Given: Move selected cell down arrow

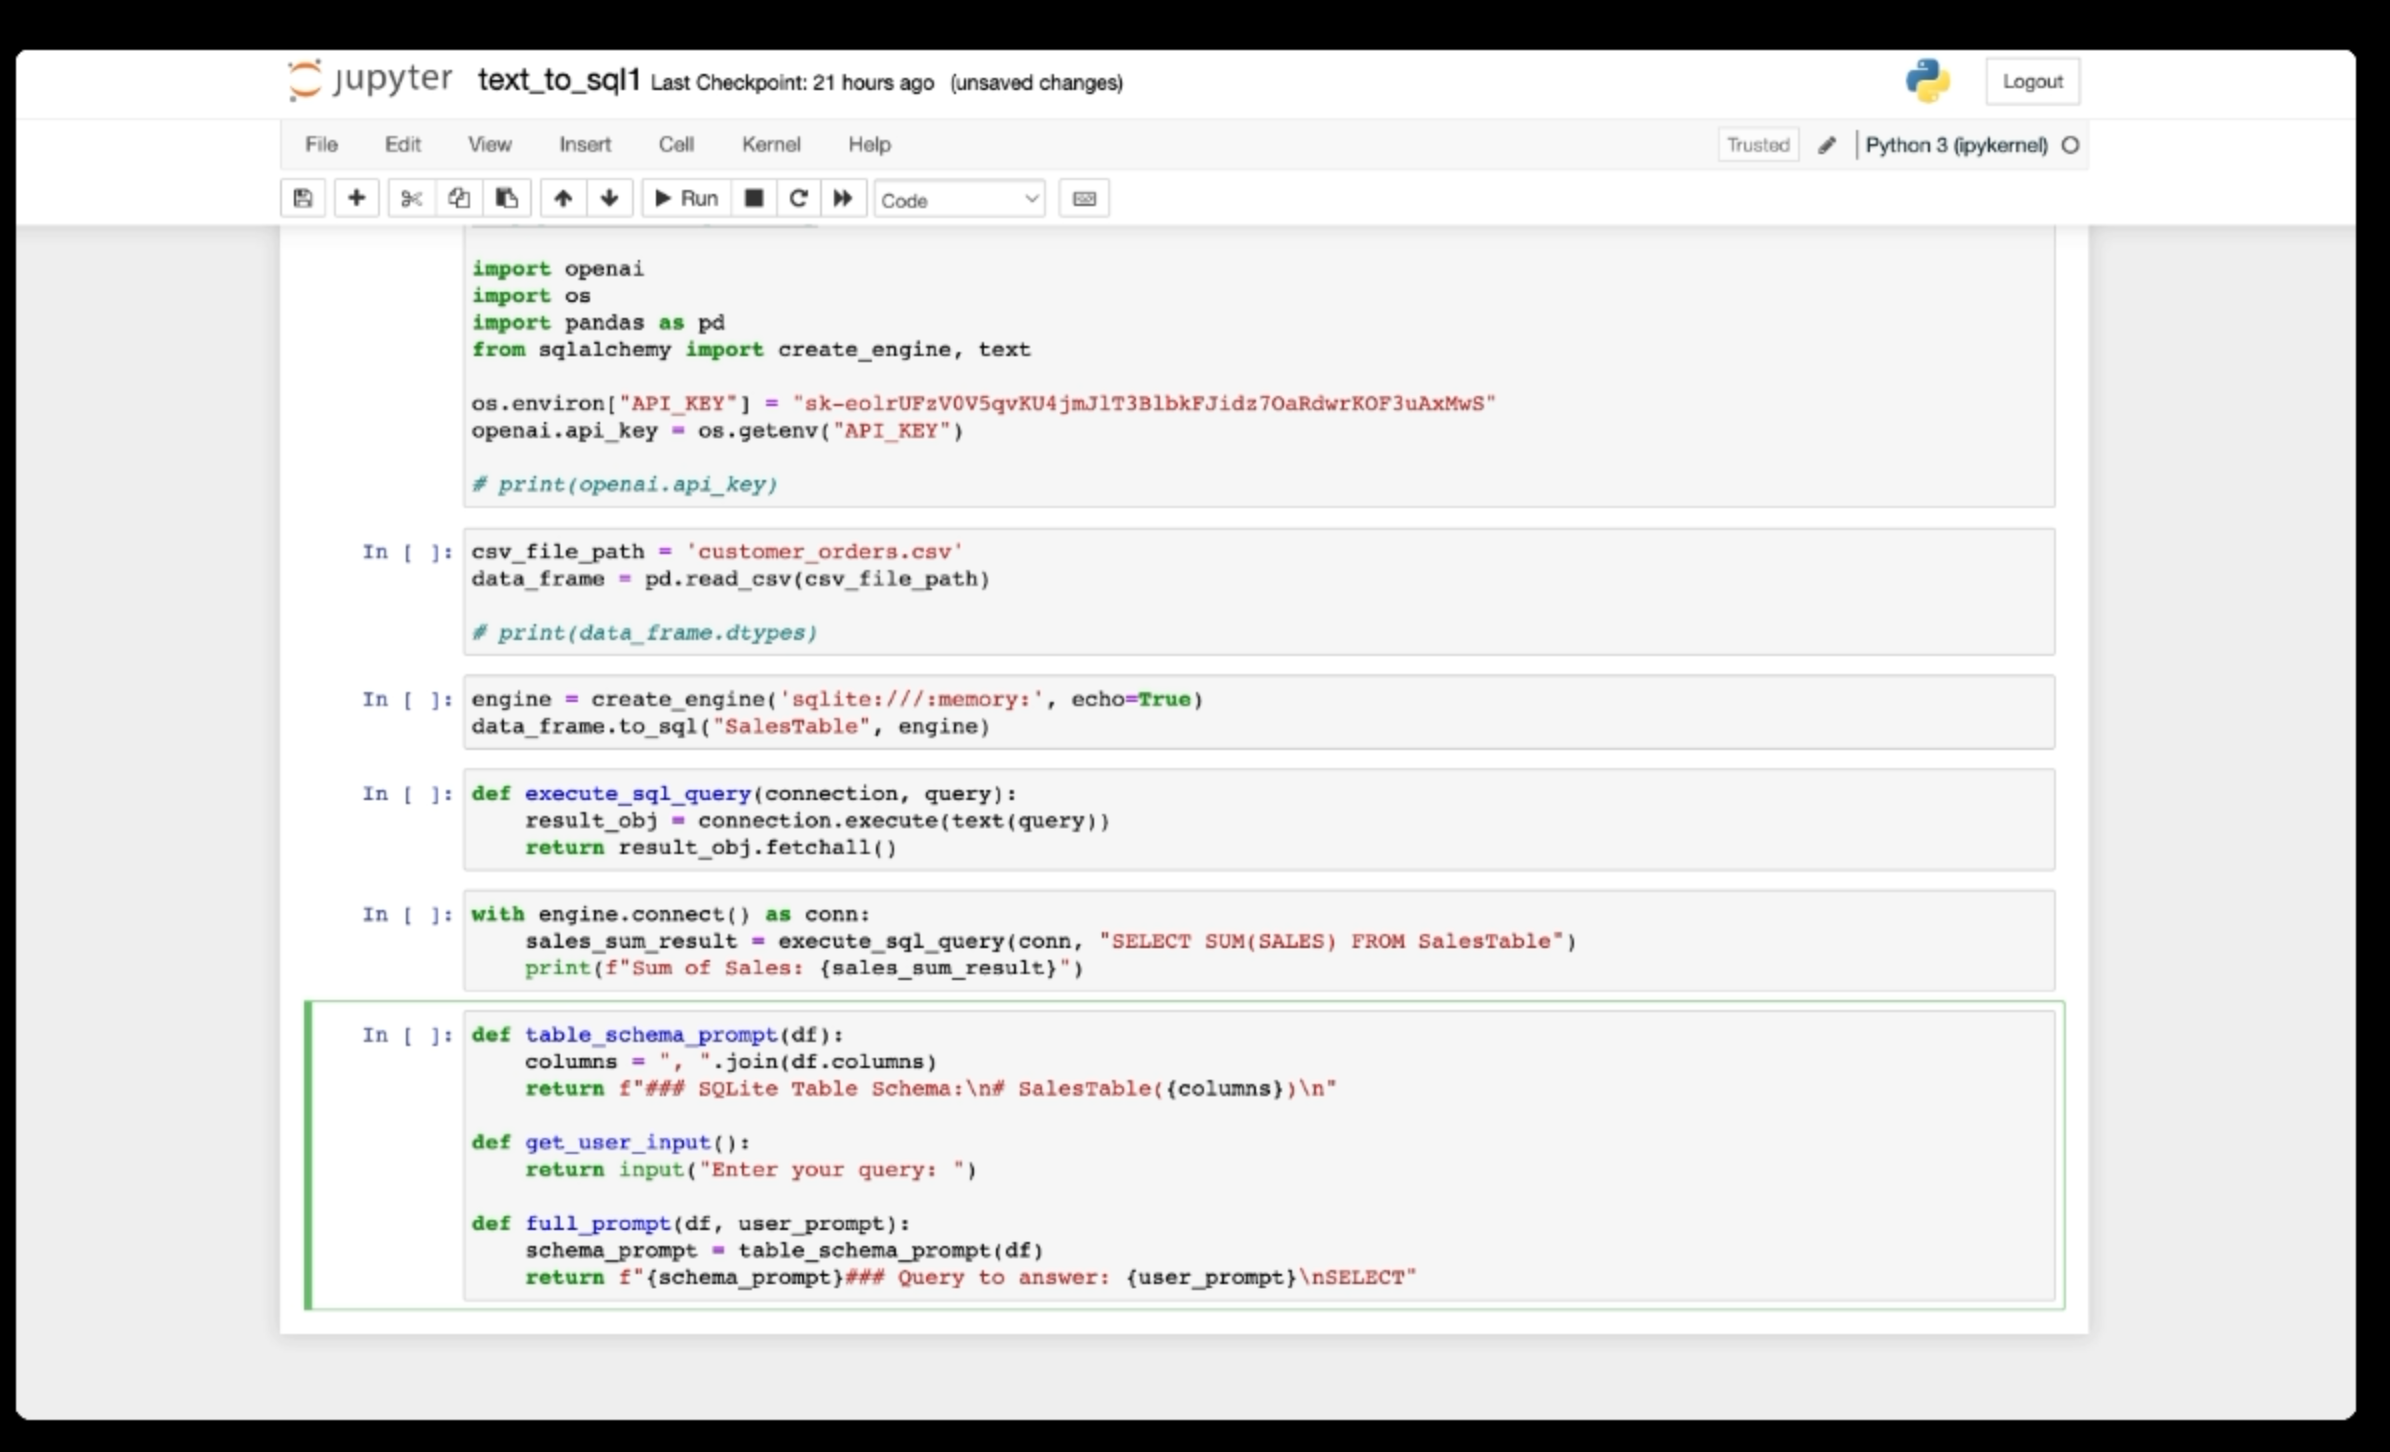Looking at the screenshot, I should pyautogui.click(x=609, y=198).
